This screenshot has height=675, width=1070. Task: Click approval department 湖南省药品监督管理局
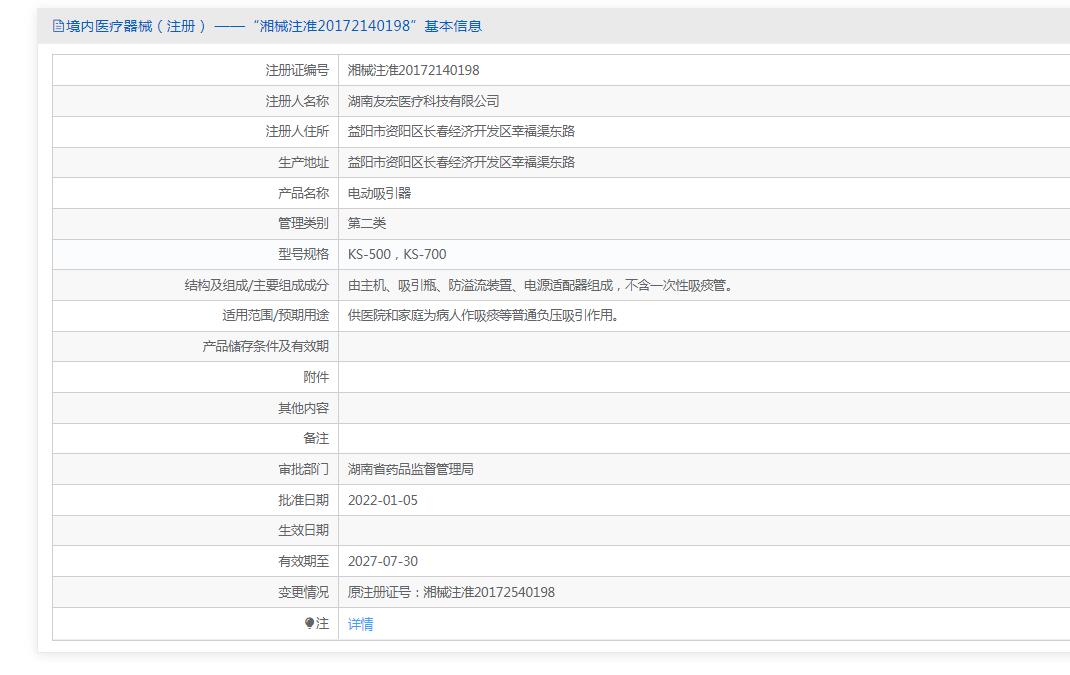(411, 469)
